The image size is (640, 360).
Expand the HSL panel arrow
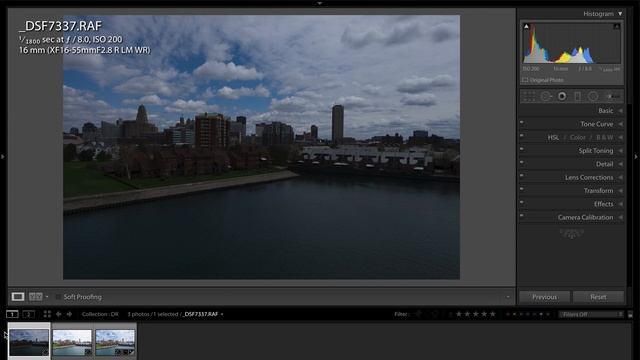620,138
